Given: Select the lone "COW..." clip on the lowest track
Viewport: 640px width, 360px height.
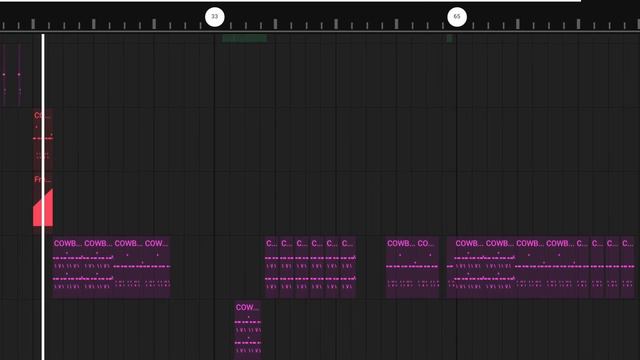Looking at the screenshot, I should 248,330.
